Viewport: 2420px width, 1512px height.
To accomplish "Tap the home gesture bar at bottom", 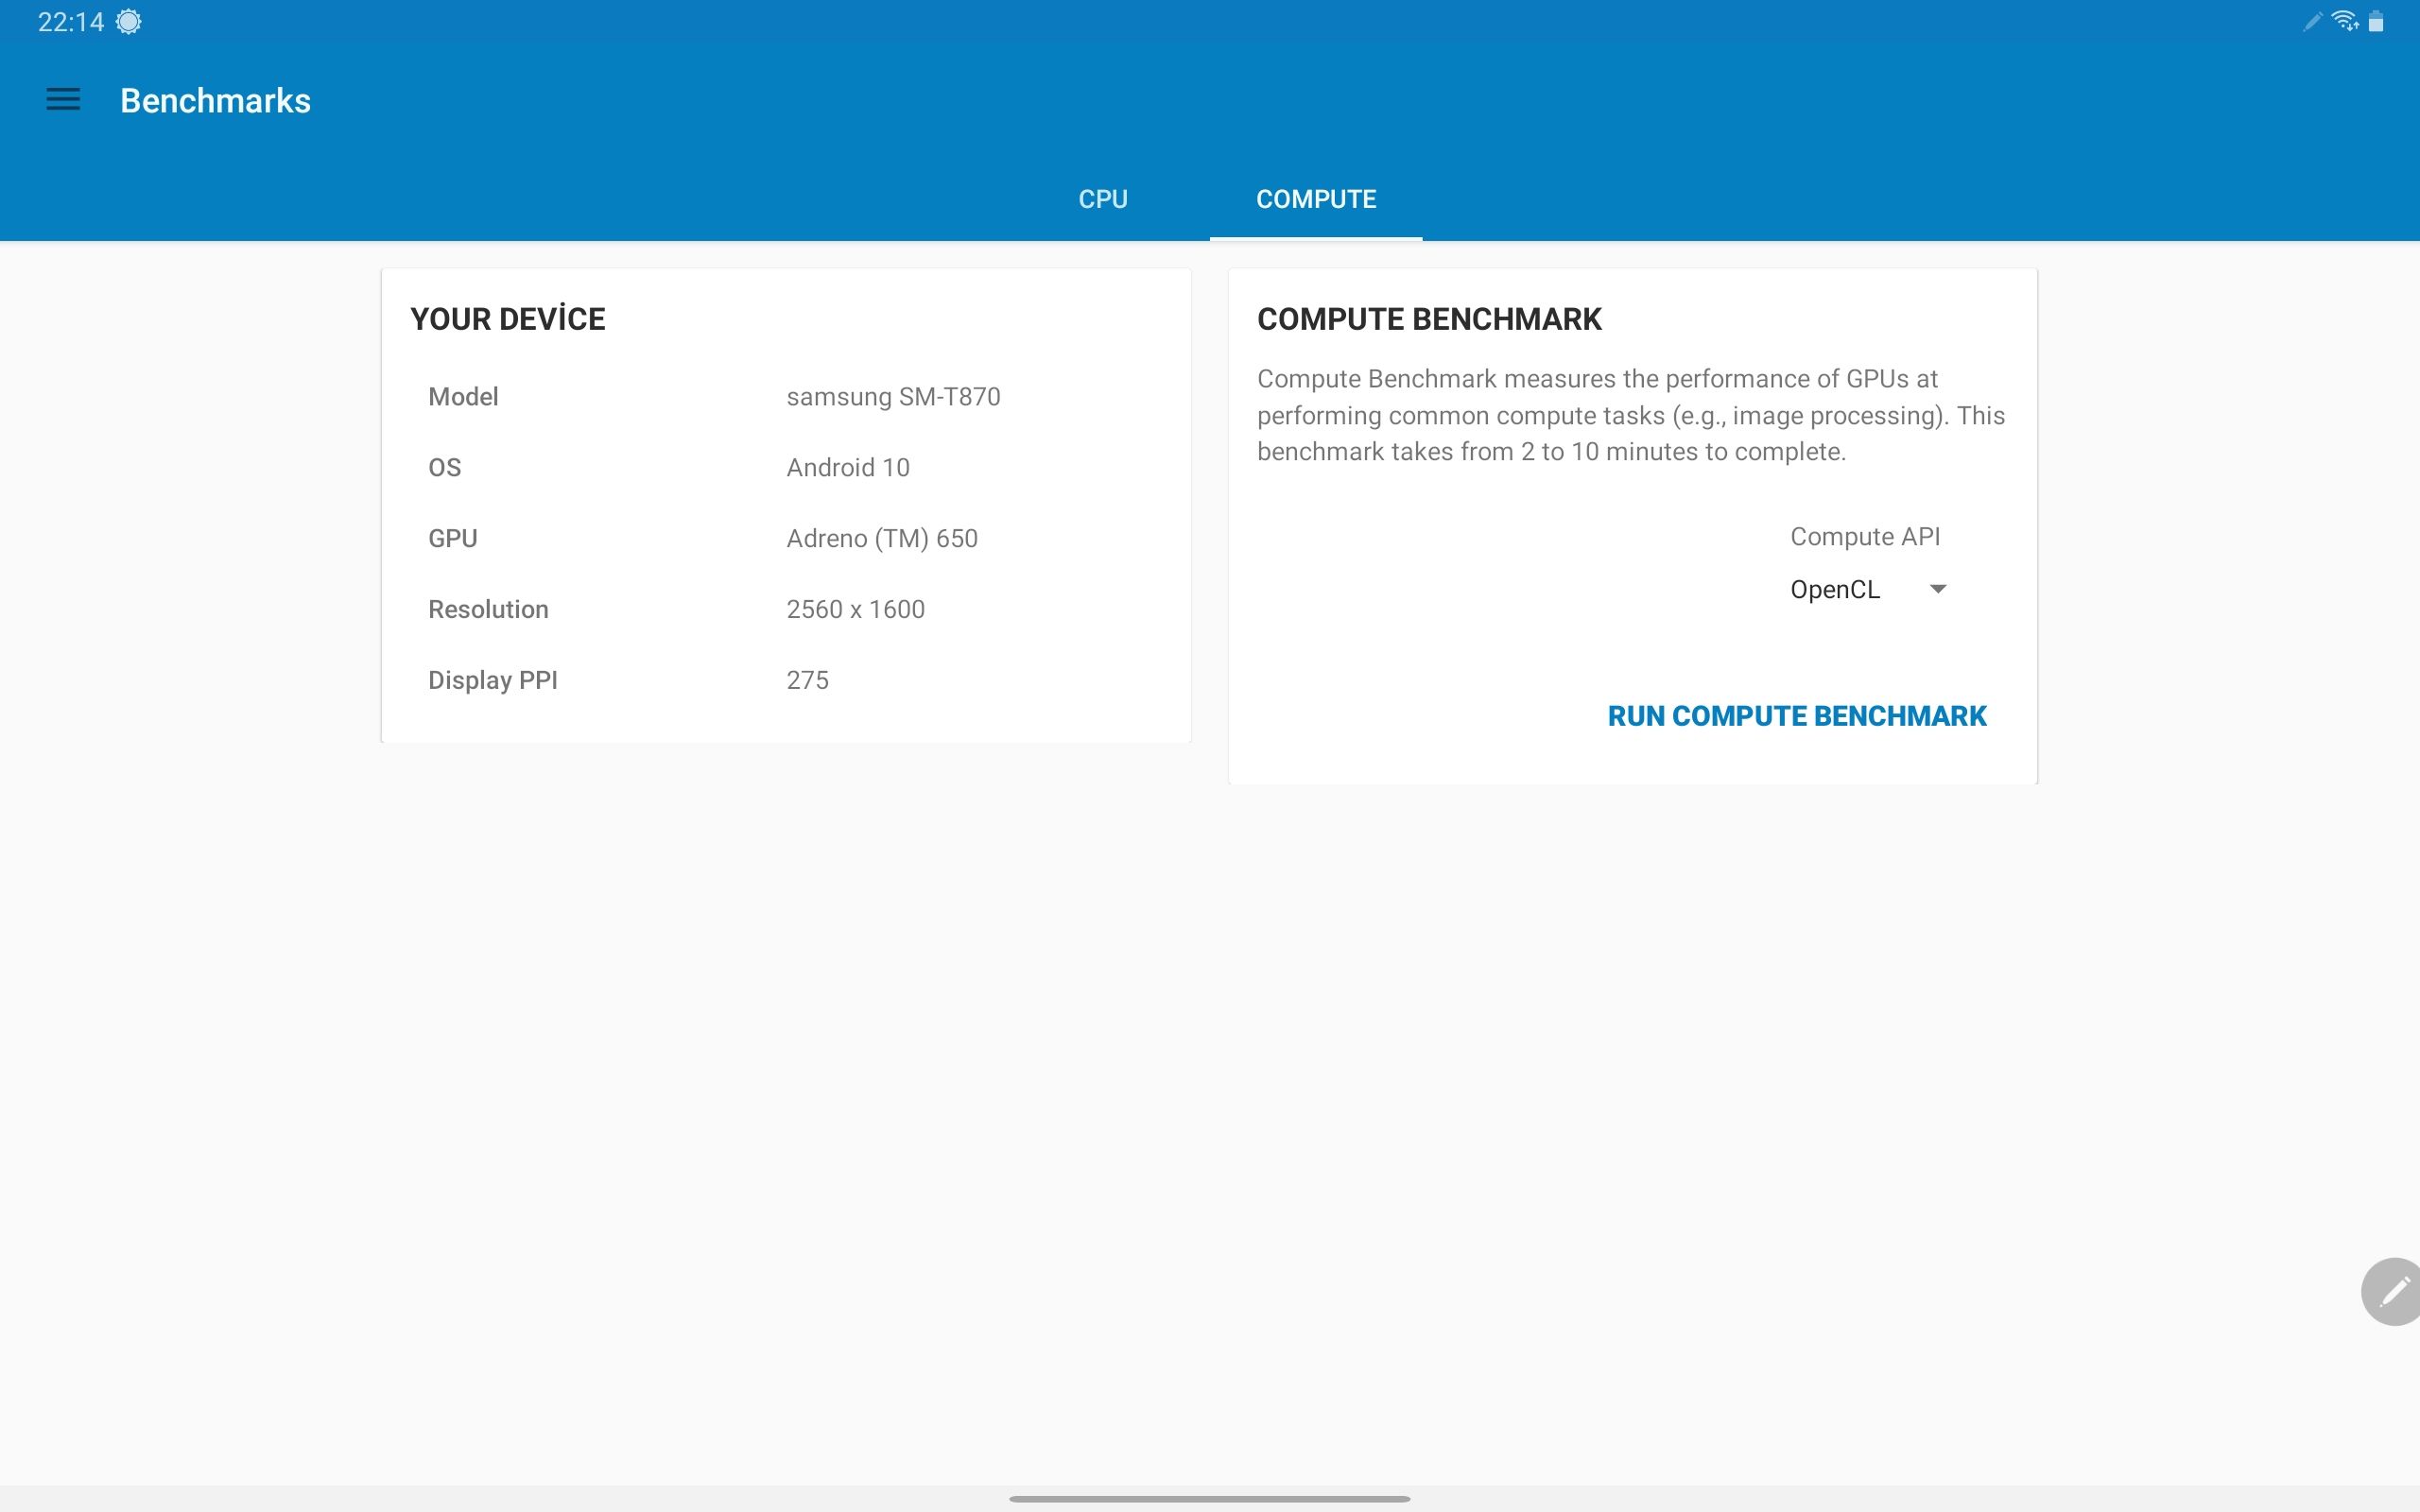I will pyautogui.click(x=1209, y=1498).
